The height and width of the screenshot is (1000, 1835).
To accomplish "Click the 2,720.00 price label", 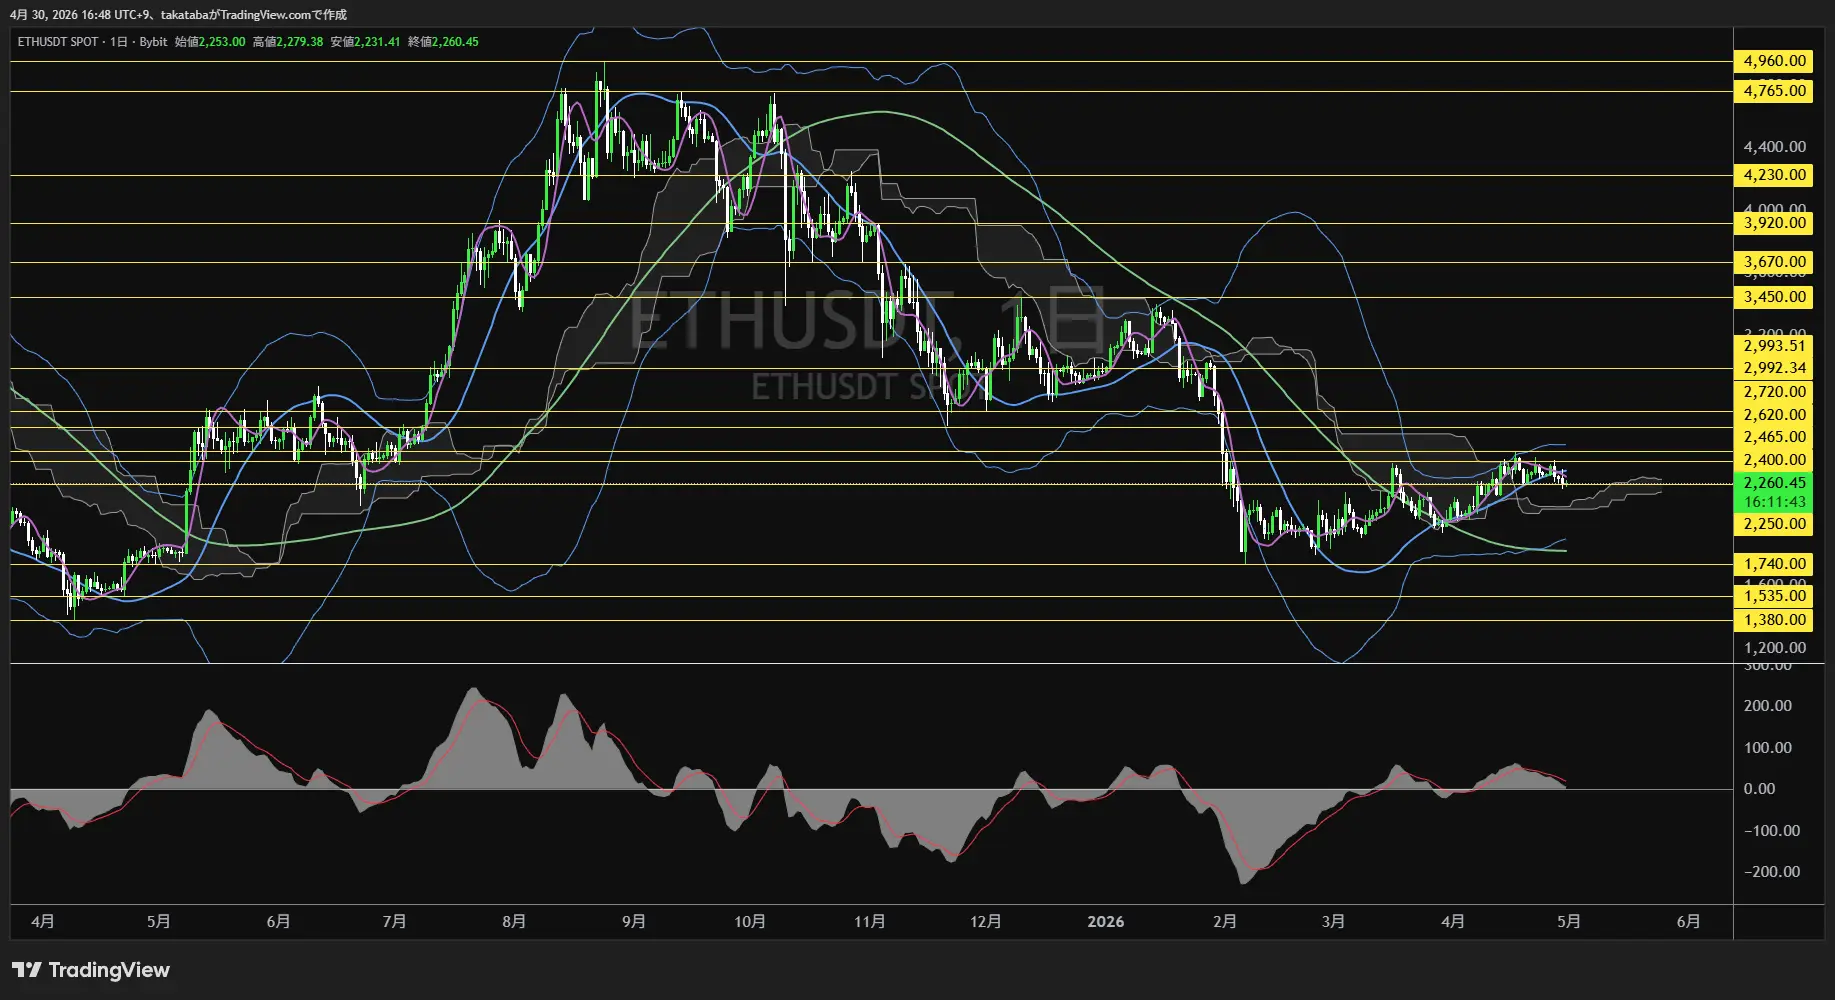I will click(1774, 392).
